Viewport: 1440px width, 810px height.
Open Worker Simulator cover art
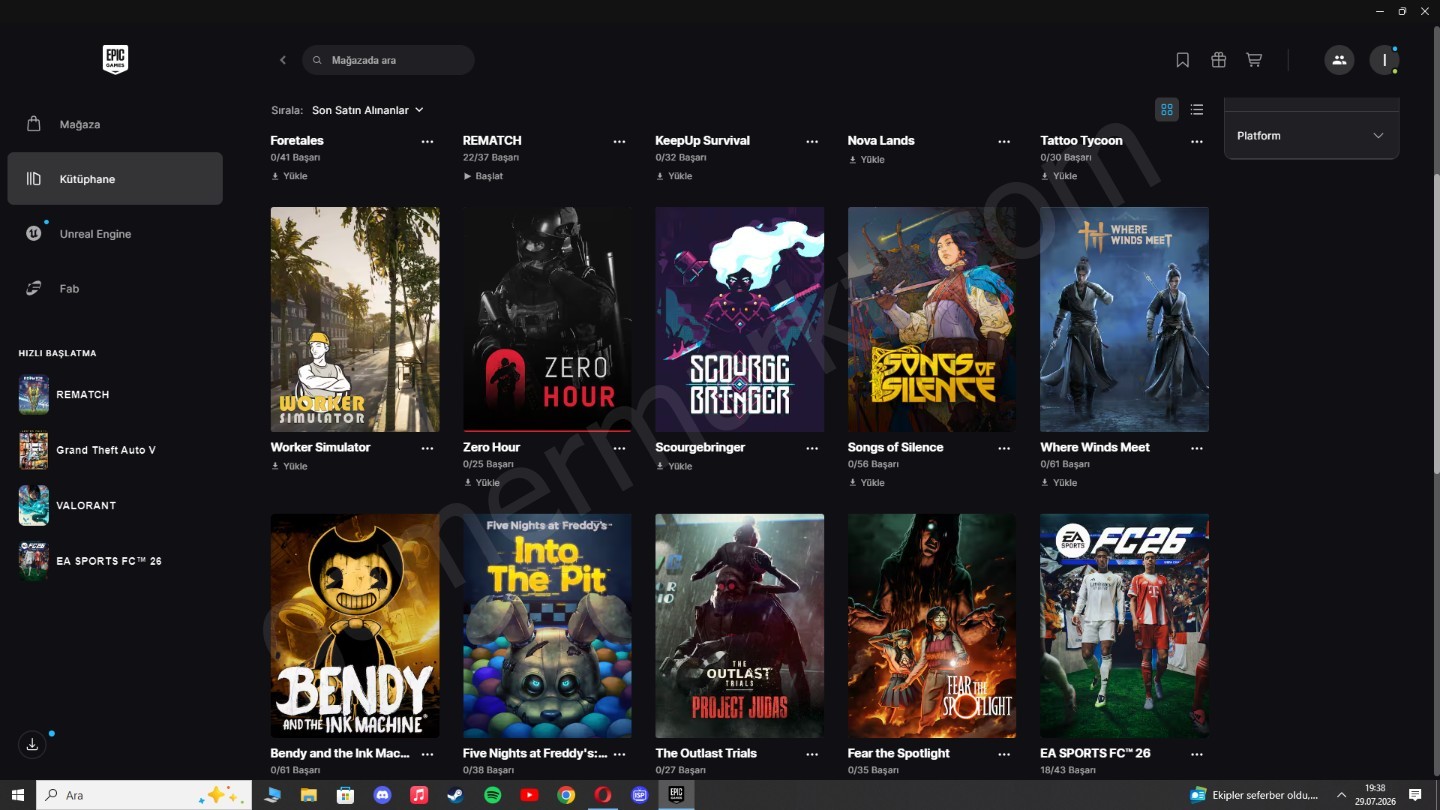(x=355, y=319)
